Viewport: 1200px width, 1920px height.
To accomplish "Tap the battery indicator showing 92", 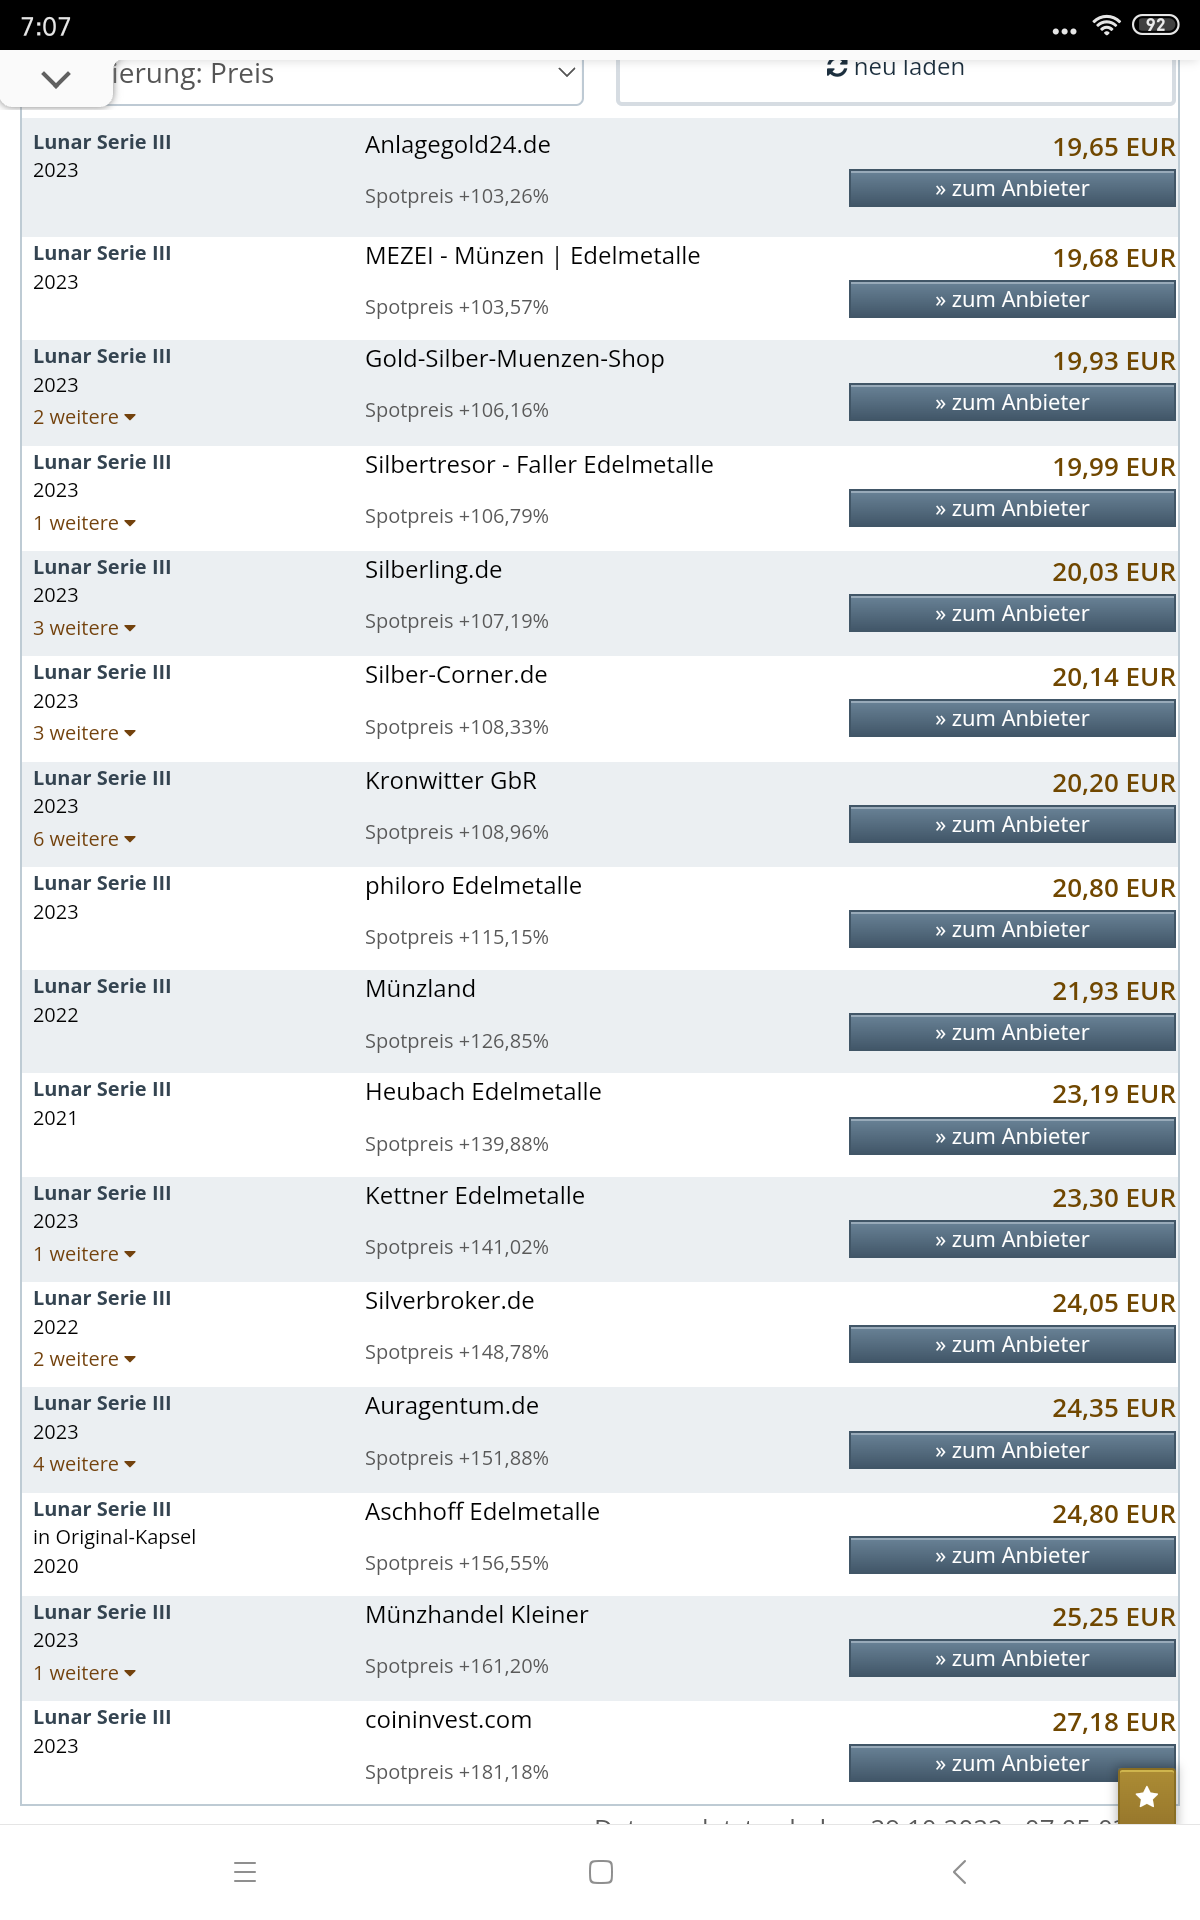I will 1155,25.
